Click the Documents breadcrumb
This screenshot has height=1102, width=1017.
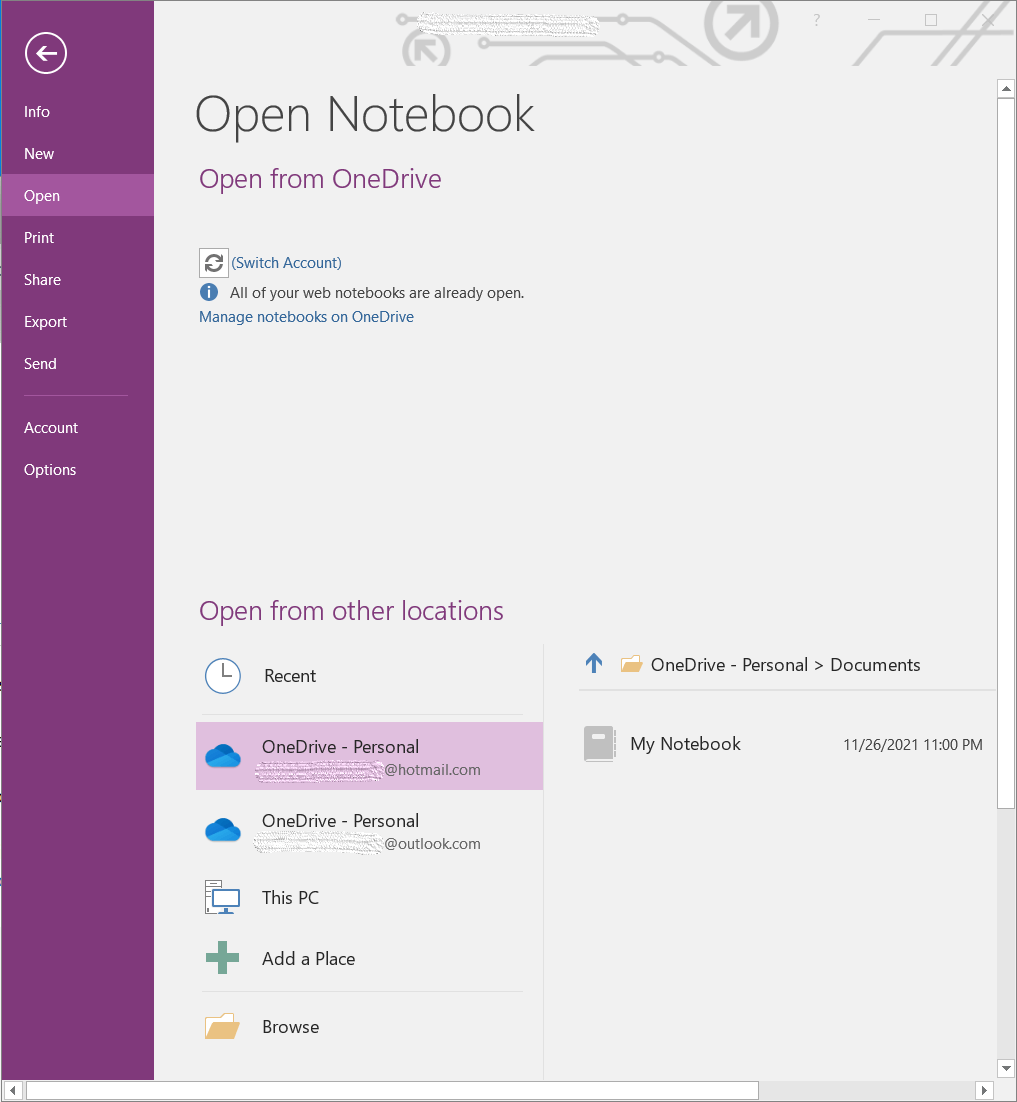click(x=875, y=665)
